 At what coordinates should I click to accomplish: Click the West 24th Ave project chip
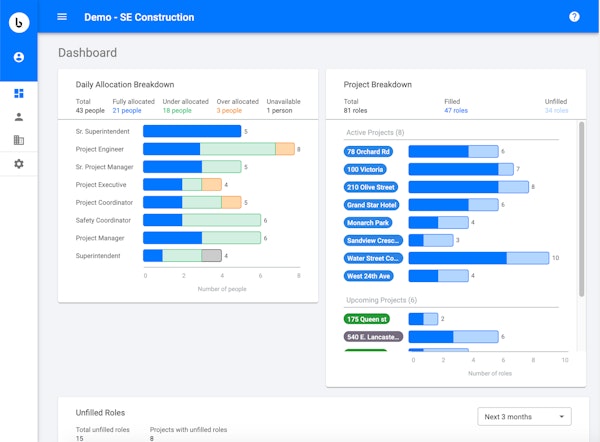pyautogui.click(x=370, y=275)
